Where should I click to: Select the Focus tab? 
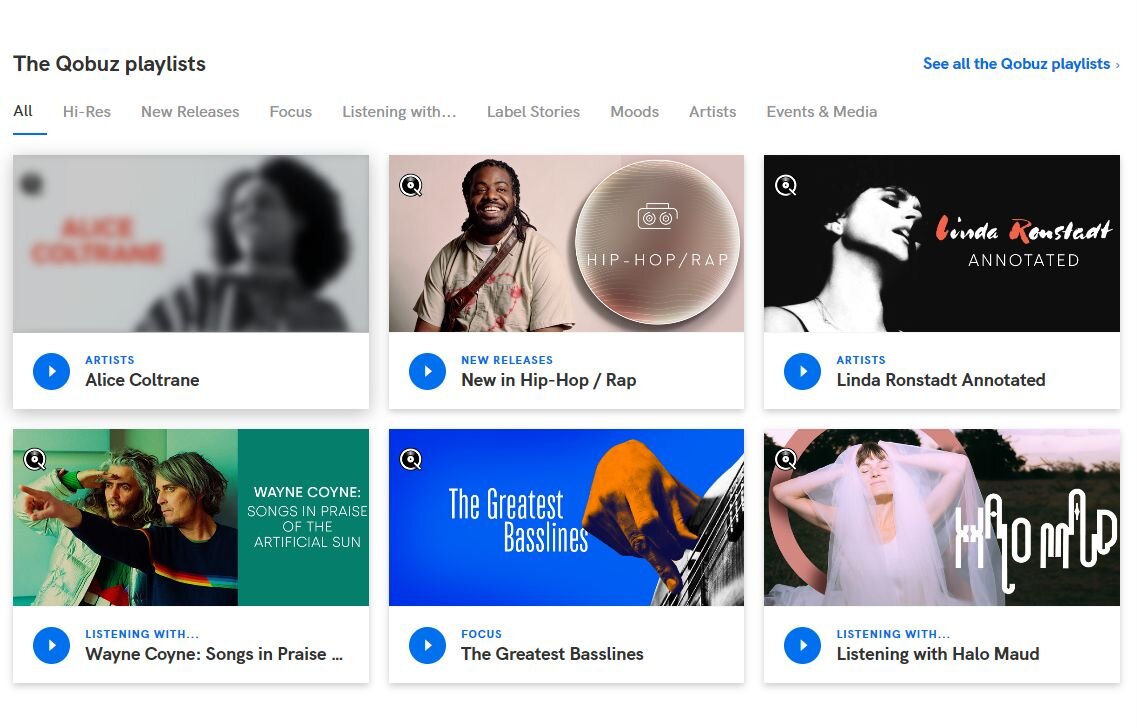(291, 112)
